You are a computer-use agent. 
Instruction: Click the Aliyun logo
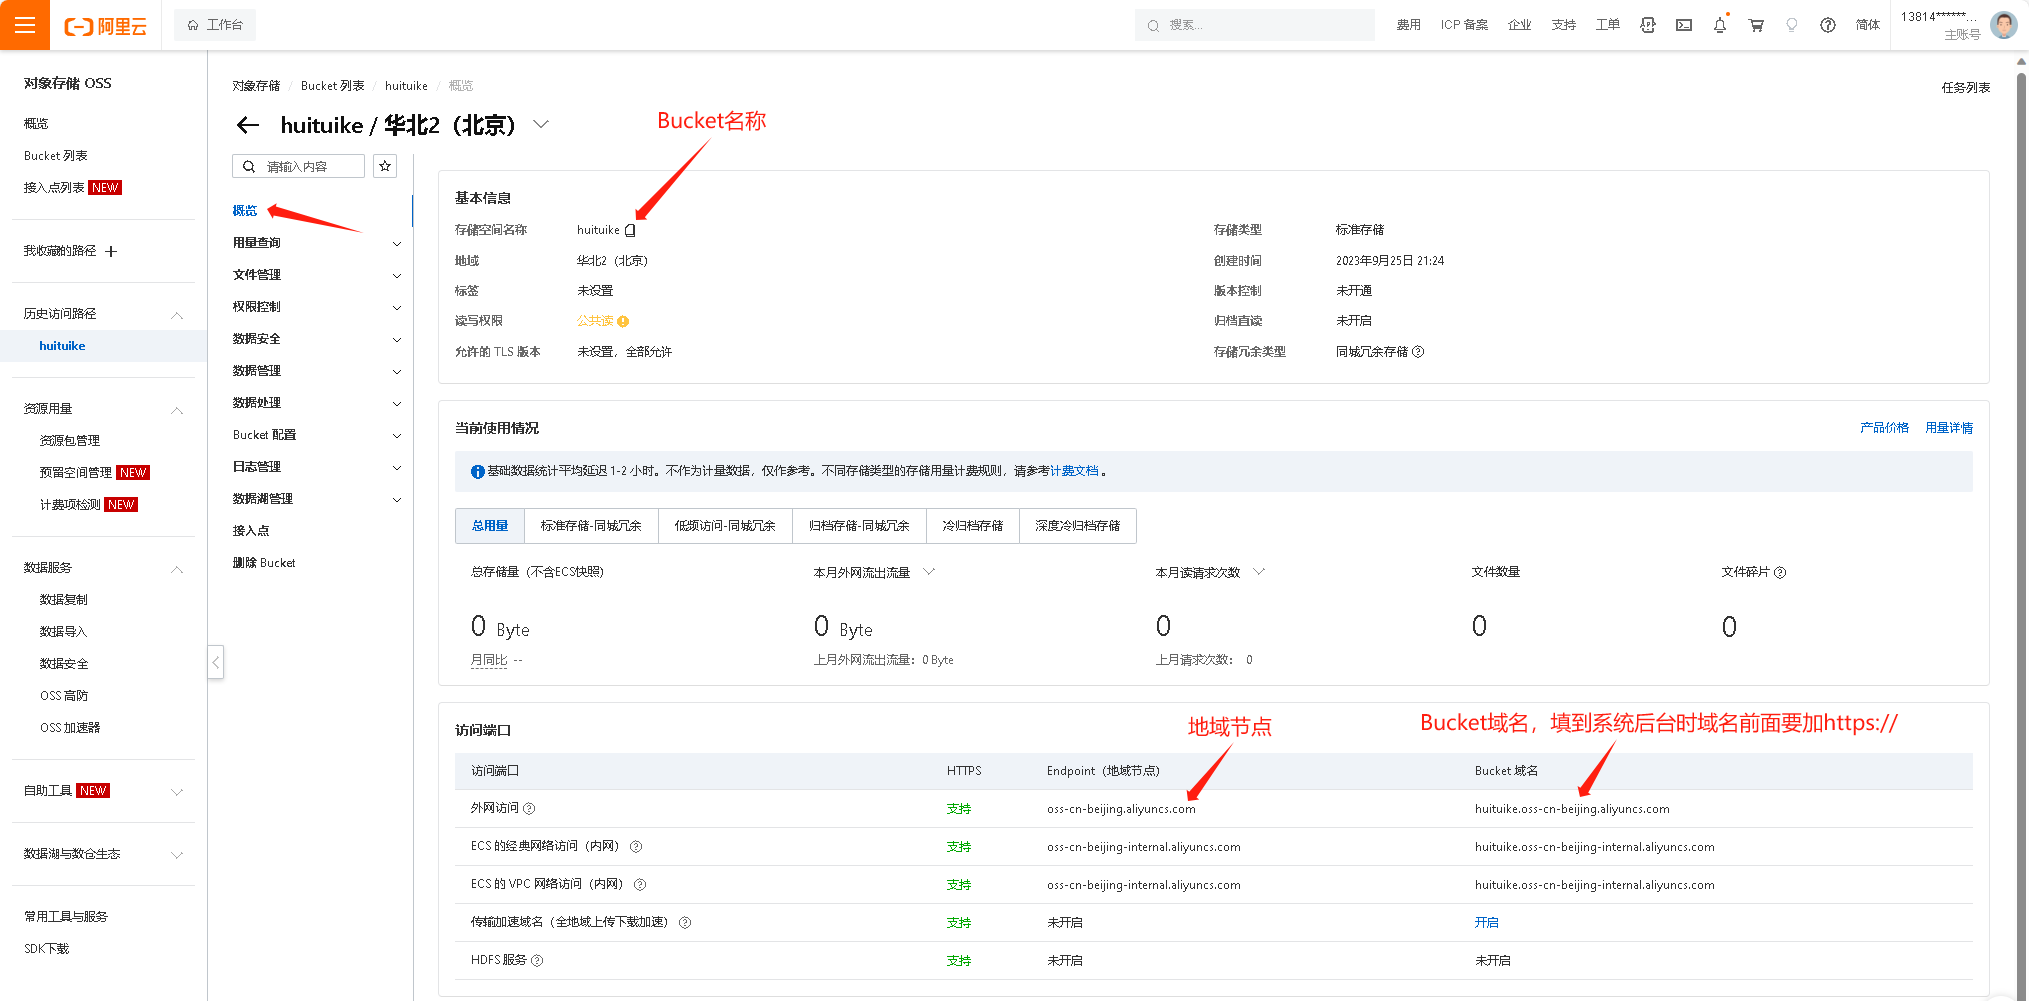point(105,26)
